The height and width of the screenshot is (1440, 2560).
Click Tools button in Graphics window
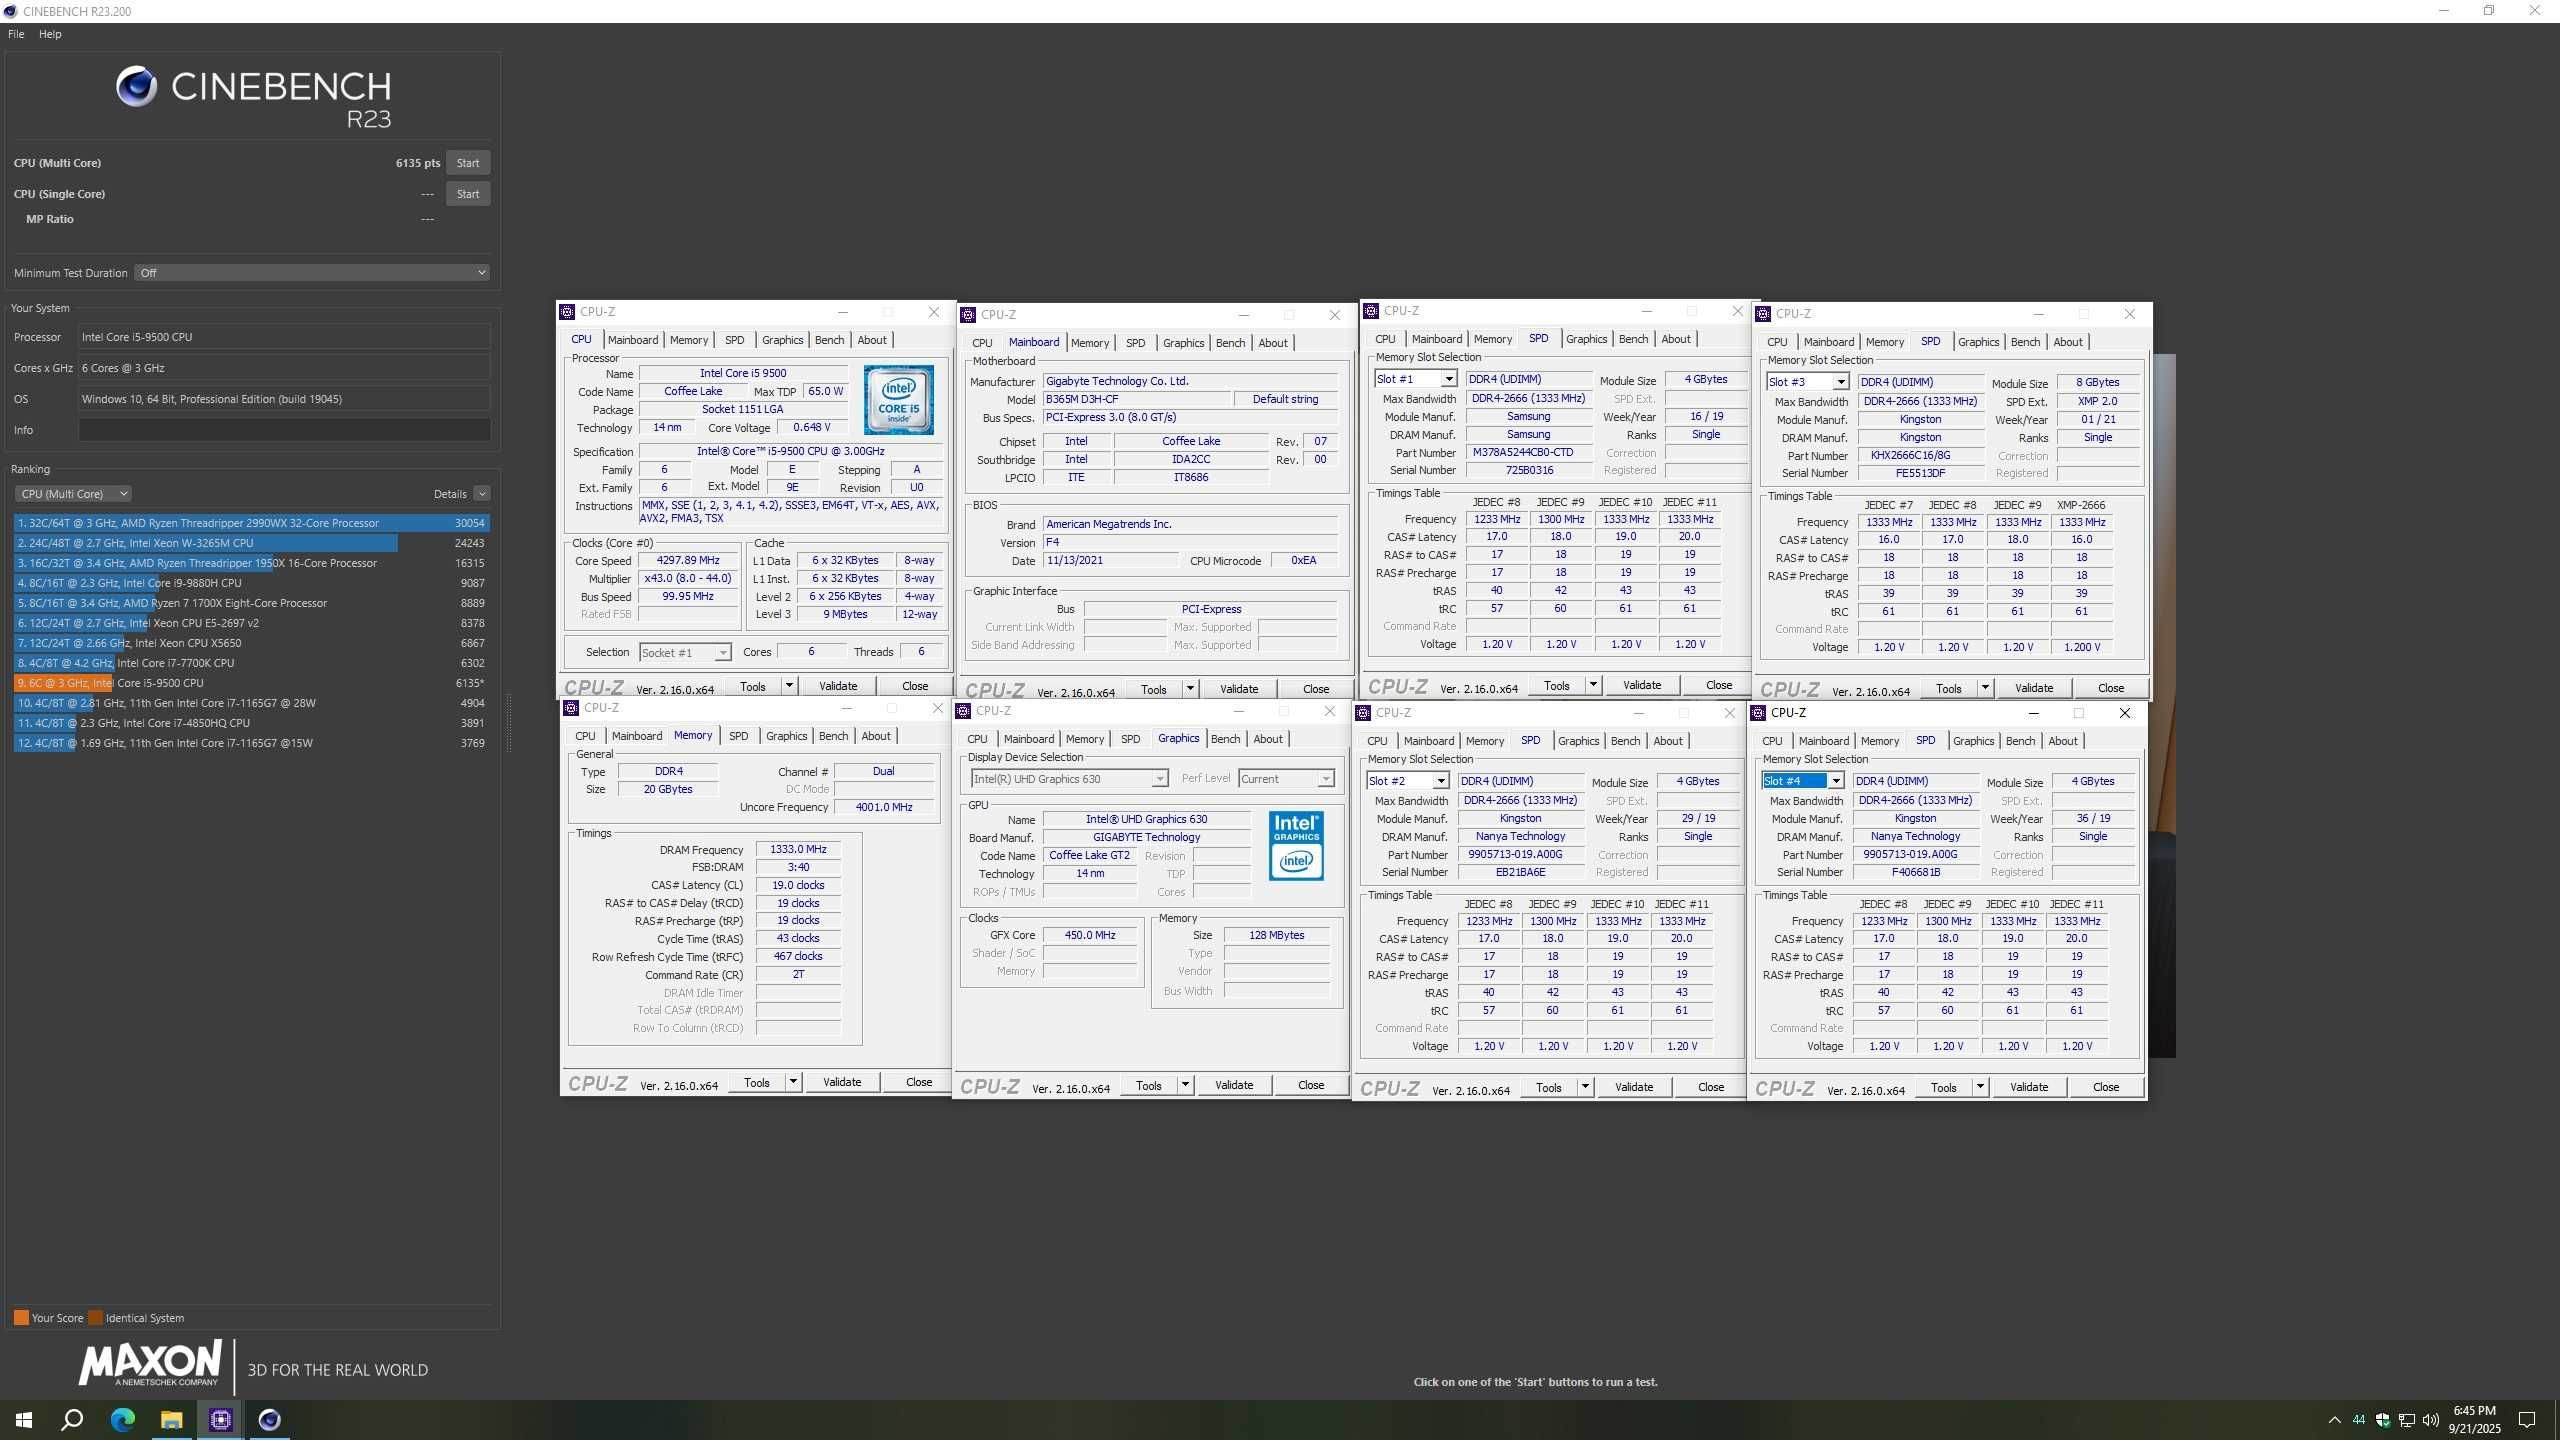click(x=1148, y=1086)
